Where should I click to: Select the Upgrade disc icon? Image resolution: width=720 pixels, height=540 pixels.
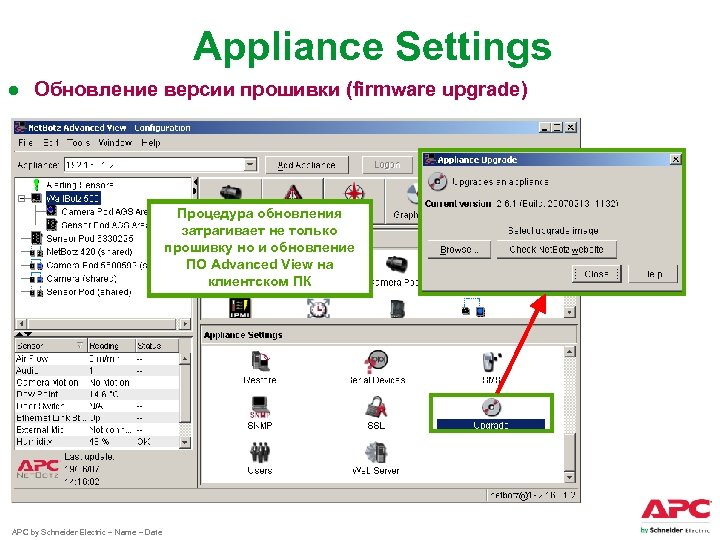coord(491,407)
